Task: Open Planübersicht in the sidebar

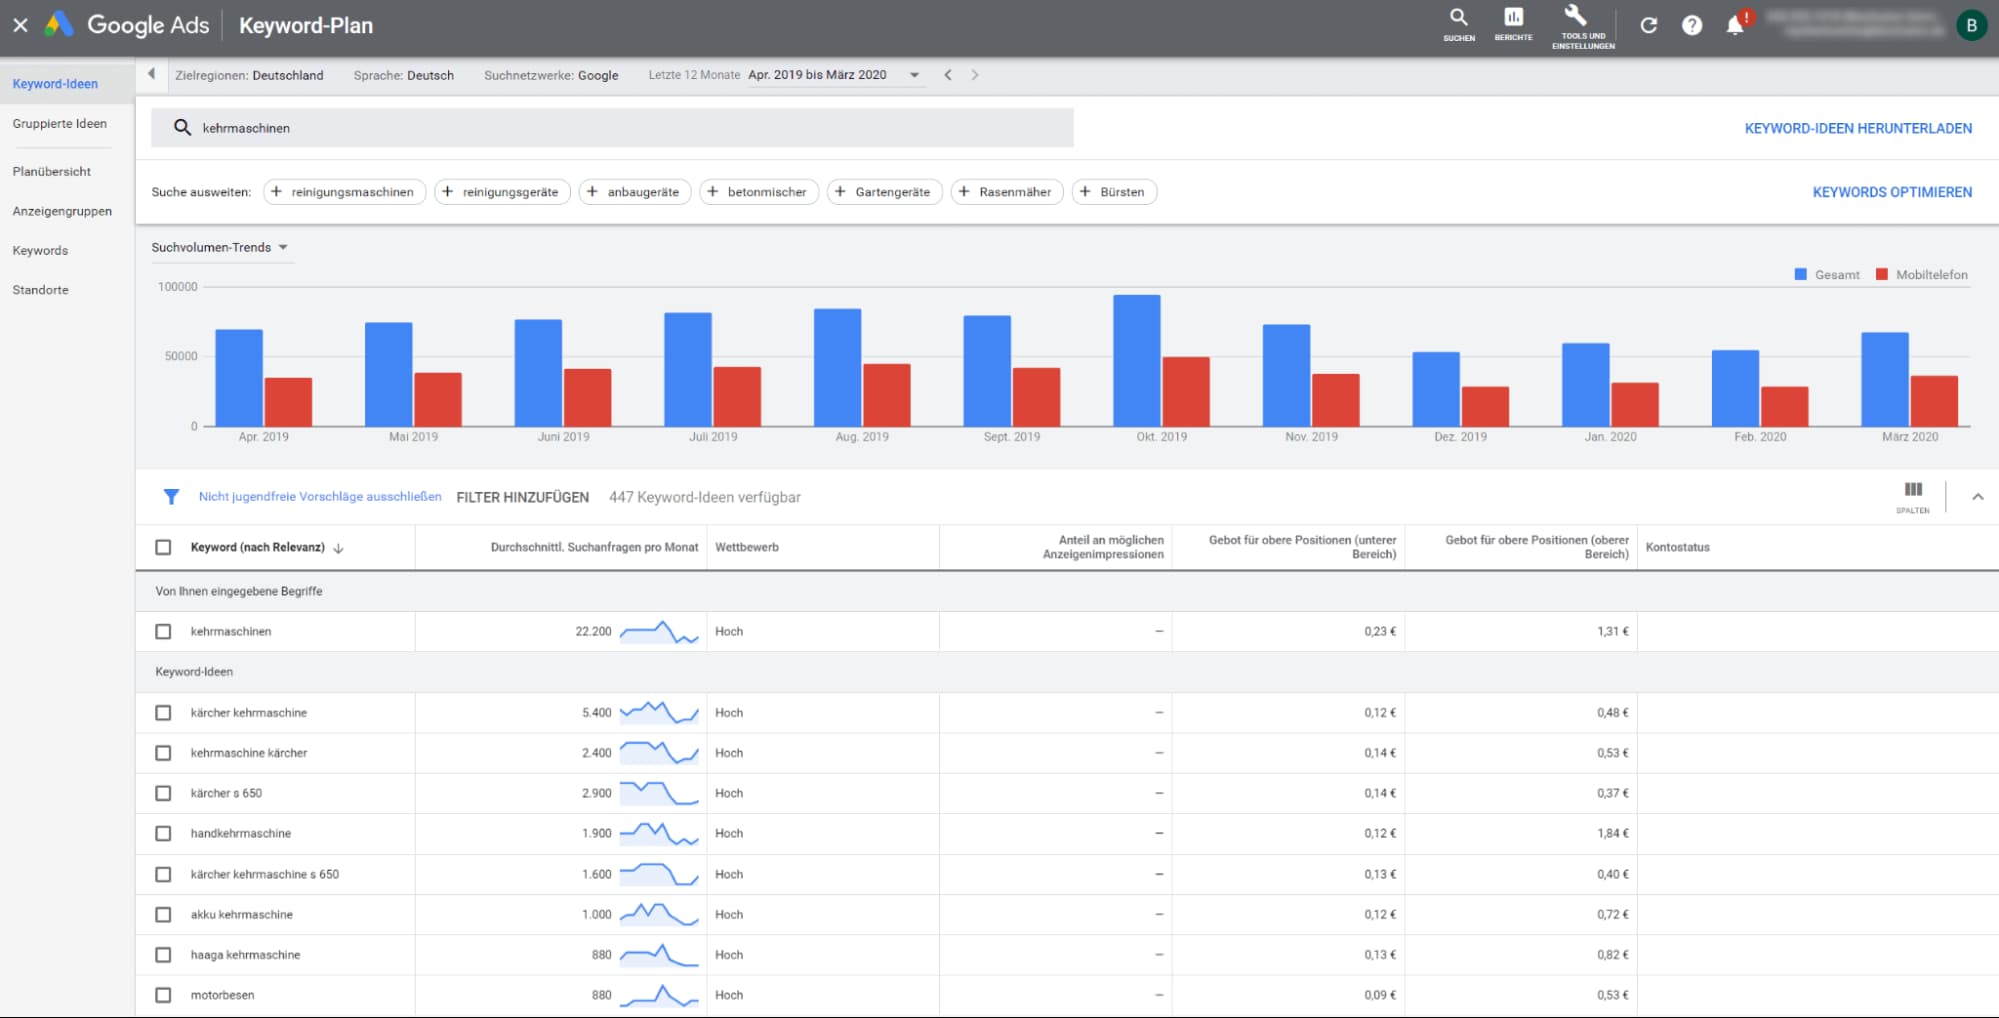Action: (52, 172)
